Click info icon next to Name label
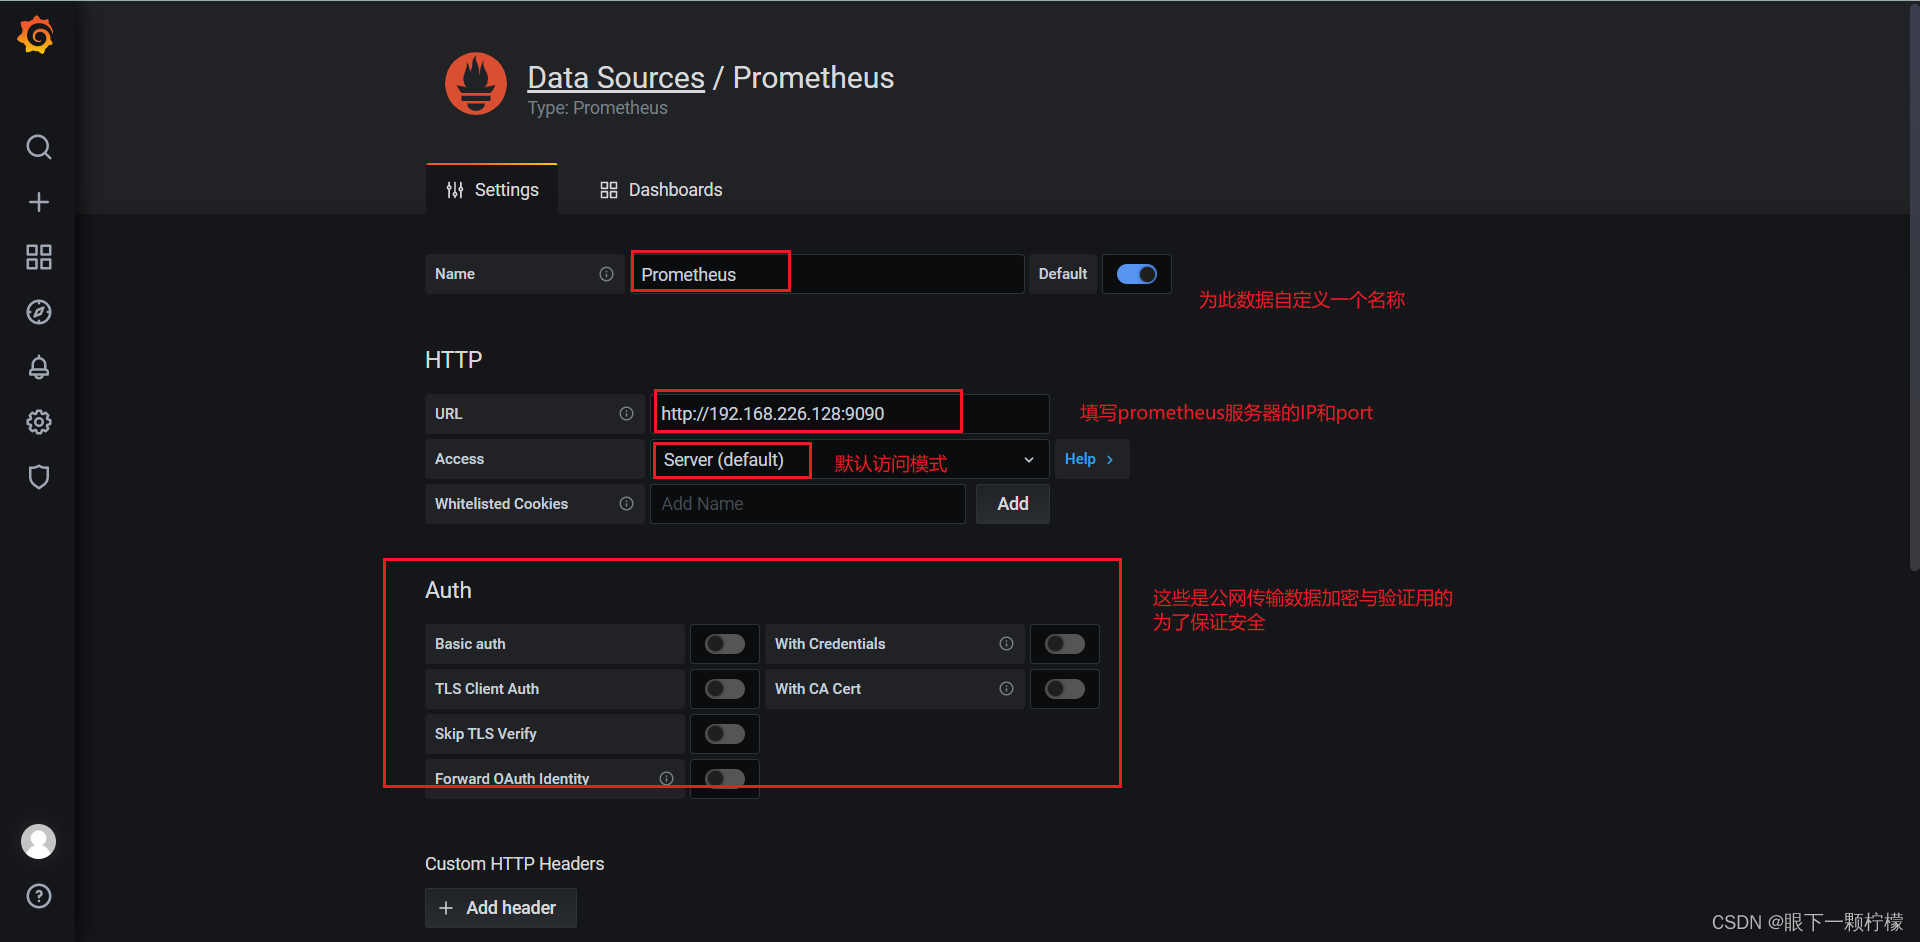The height and width of the screenshot is (942, 1920). pyautogui.click(x=606, y=274)
